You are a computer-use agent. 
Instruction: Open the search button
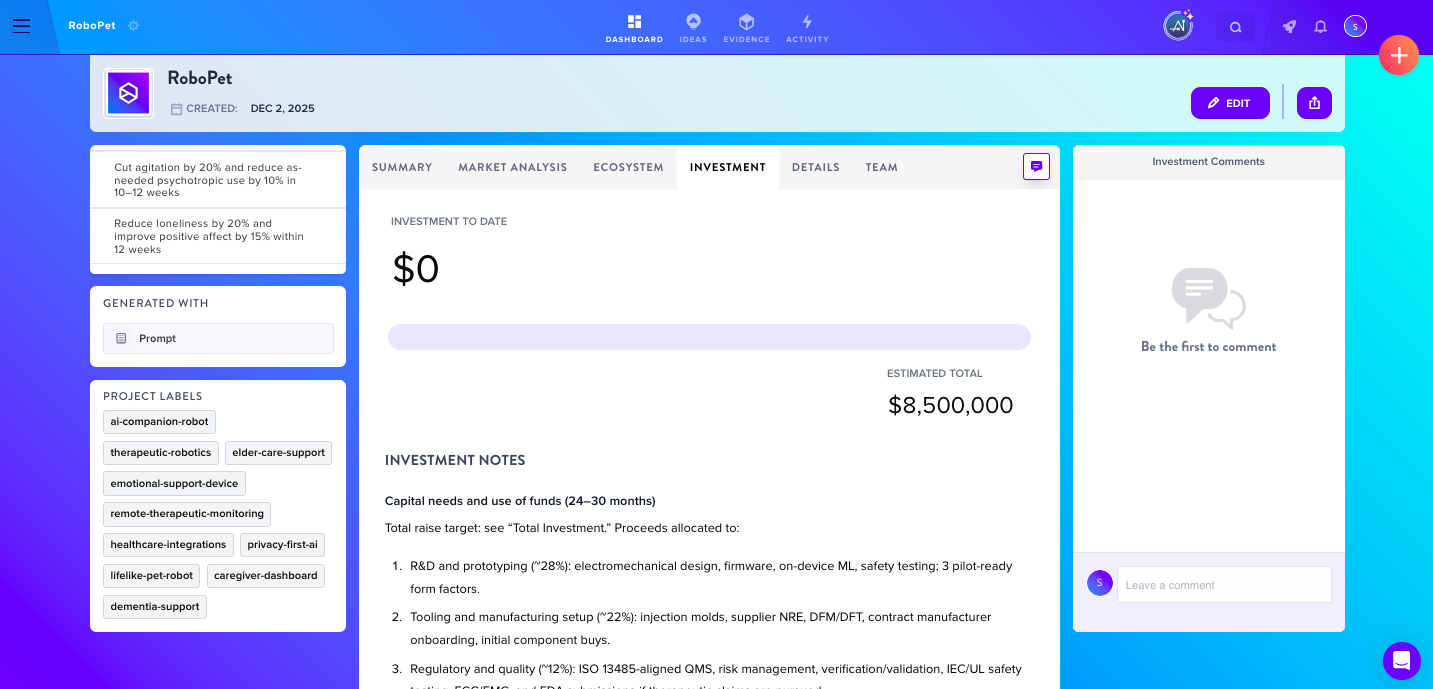point(1235,27)
